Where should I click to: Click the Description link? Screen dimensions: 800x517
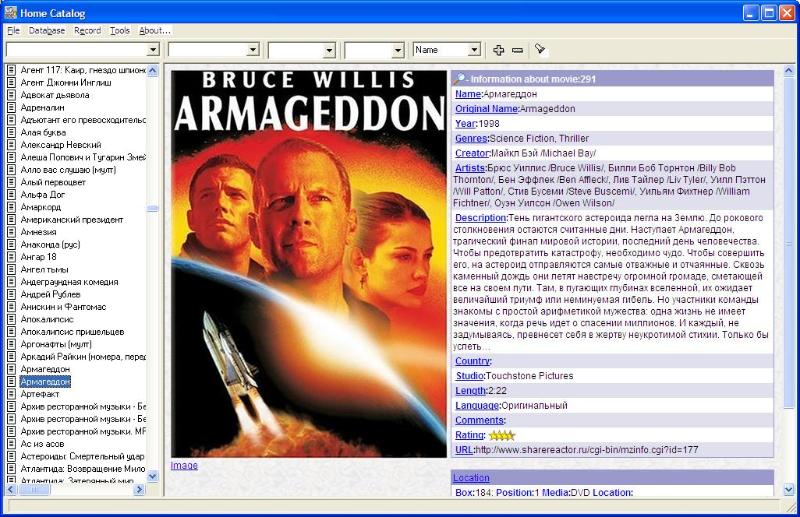(481, 218)
